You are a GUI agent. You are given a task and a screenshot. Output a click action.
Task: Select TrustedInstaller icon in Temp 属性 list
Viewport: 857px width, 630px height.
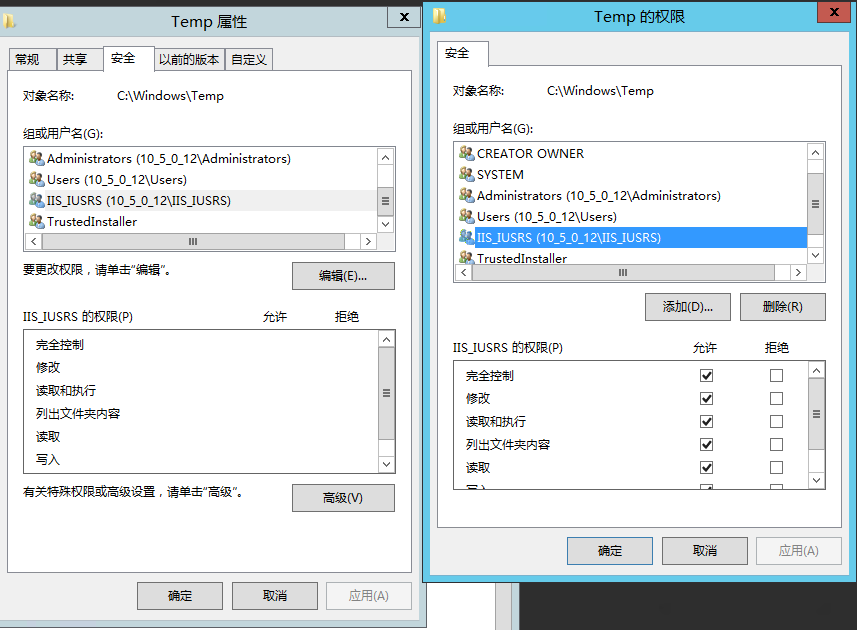pyautogui.click(x=37, y=222)
